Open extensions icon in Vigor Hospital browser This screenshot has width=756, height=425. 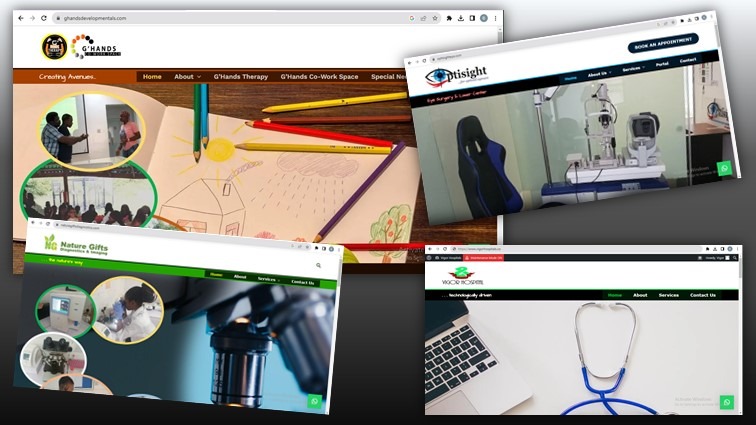coord(707,249)
